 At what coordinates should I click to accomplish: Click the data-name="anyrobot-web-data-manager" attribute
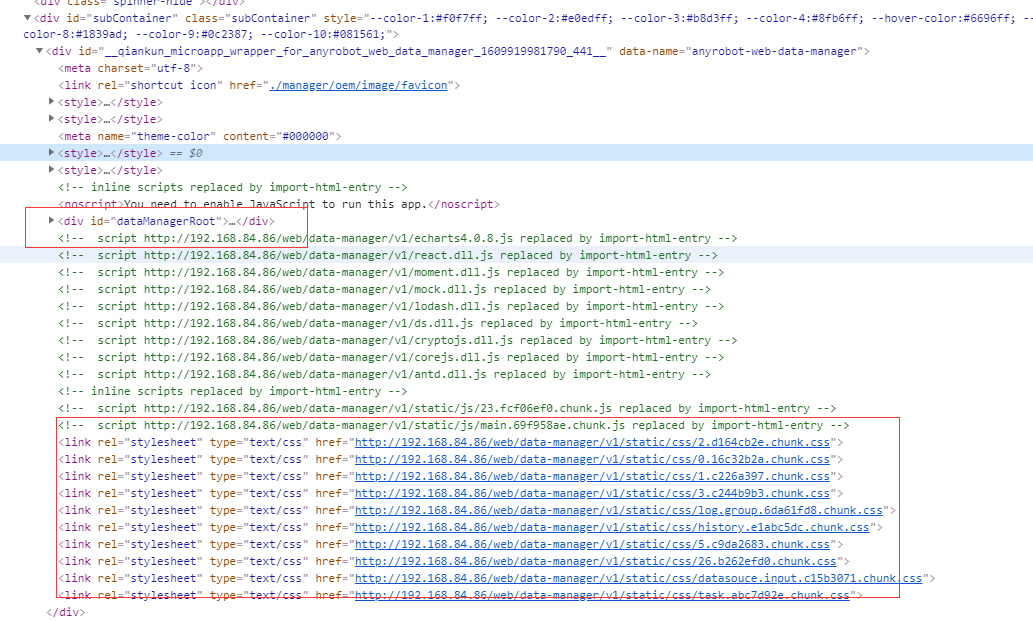[740, 51]
